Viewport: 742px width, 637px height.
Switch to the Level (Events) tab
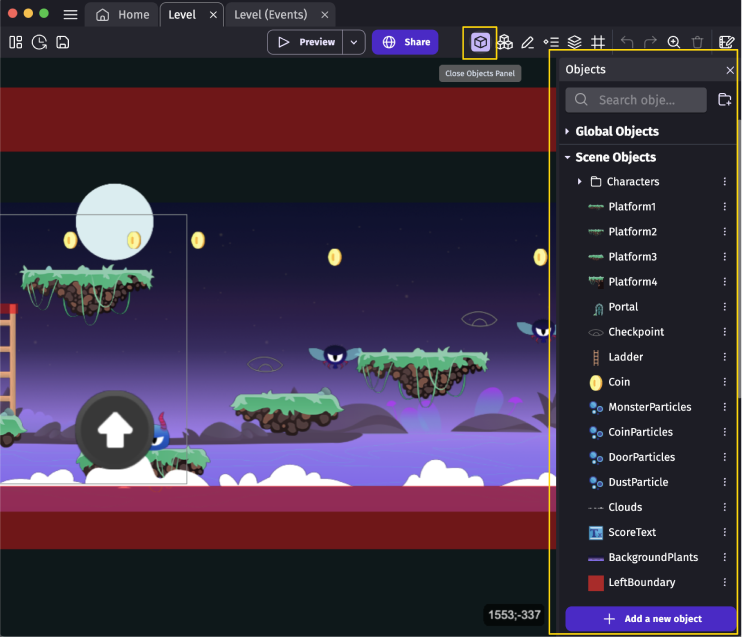point(270,15)
